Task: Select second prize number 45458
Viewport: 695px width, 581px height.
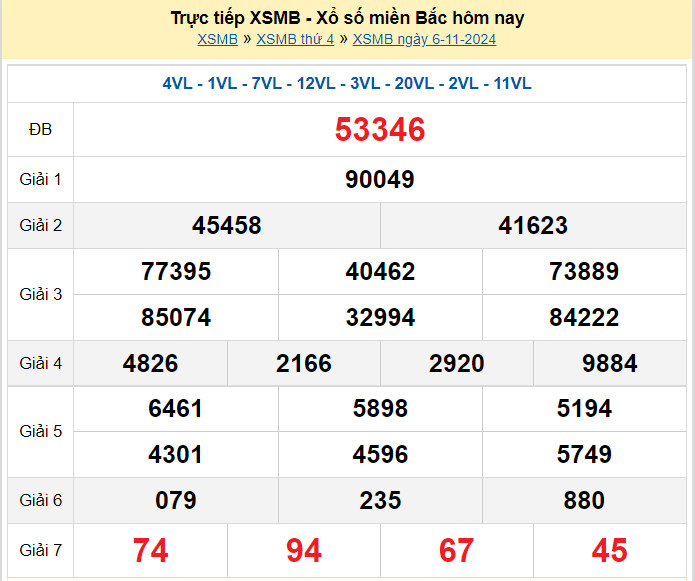Action: 226,225
